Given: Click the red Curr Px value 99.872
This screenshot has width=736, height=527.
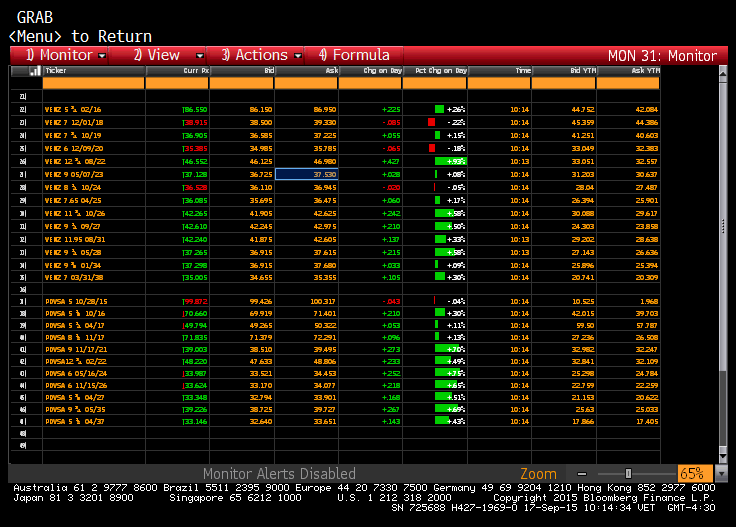Looking at the screenshot, I should 195,301.
